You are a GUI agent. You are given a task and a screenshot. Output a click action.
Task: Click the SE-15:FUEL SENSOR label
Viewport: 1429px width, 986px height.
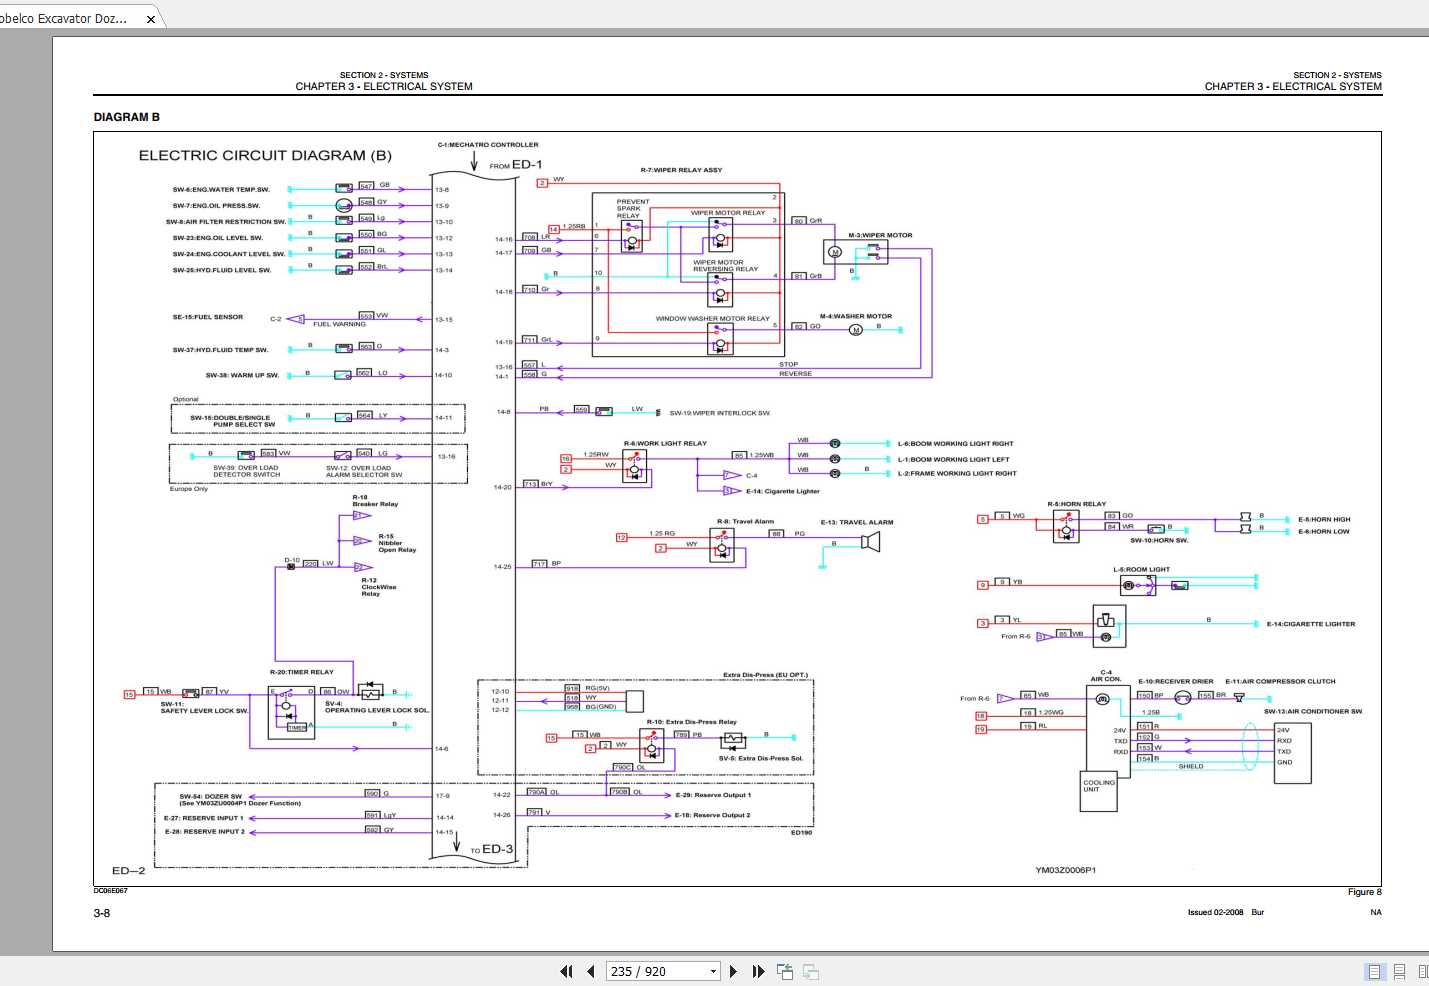208,317
